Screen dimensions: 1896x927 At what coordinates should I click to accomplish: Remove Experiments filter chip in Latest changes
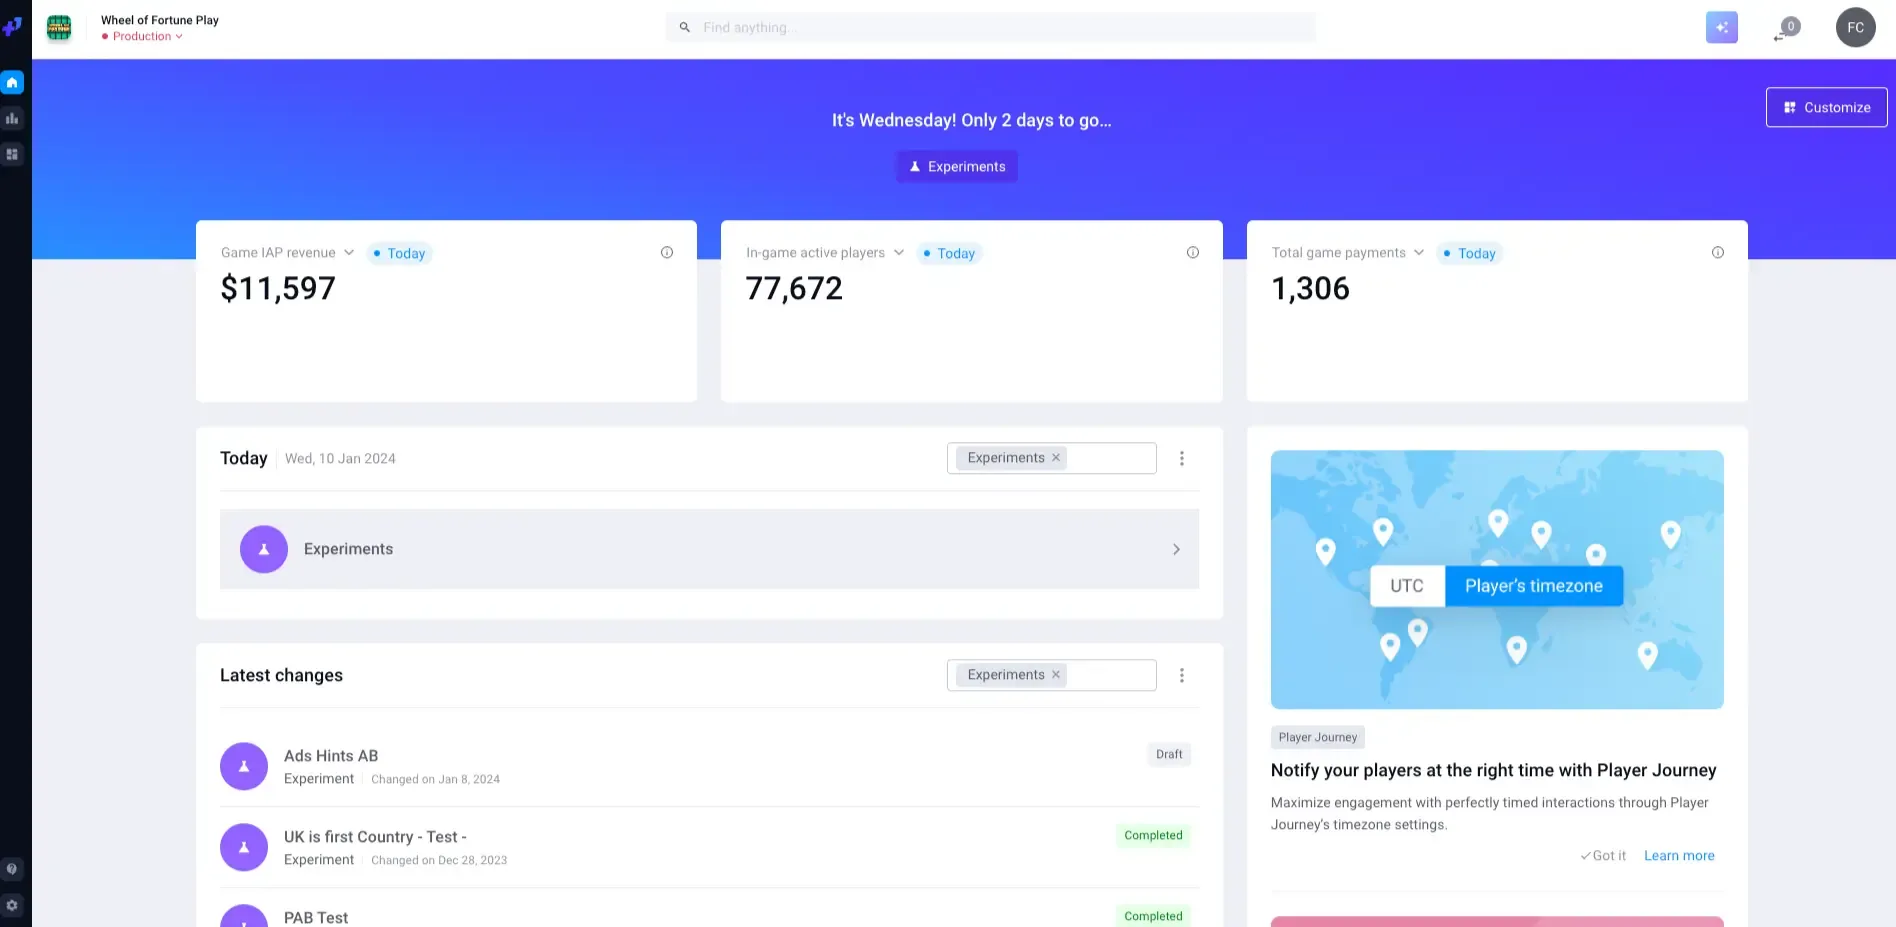tap(1056, 675)
